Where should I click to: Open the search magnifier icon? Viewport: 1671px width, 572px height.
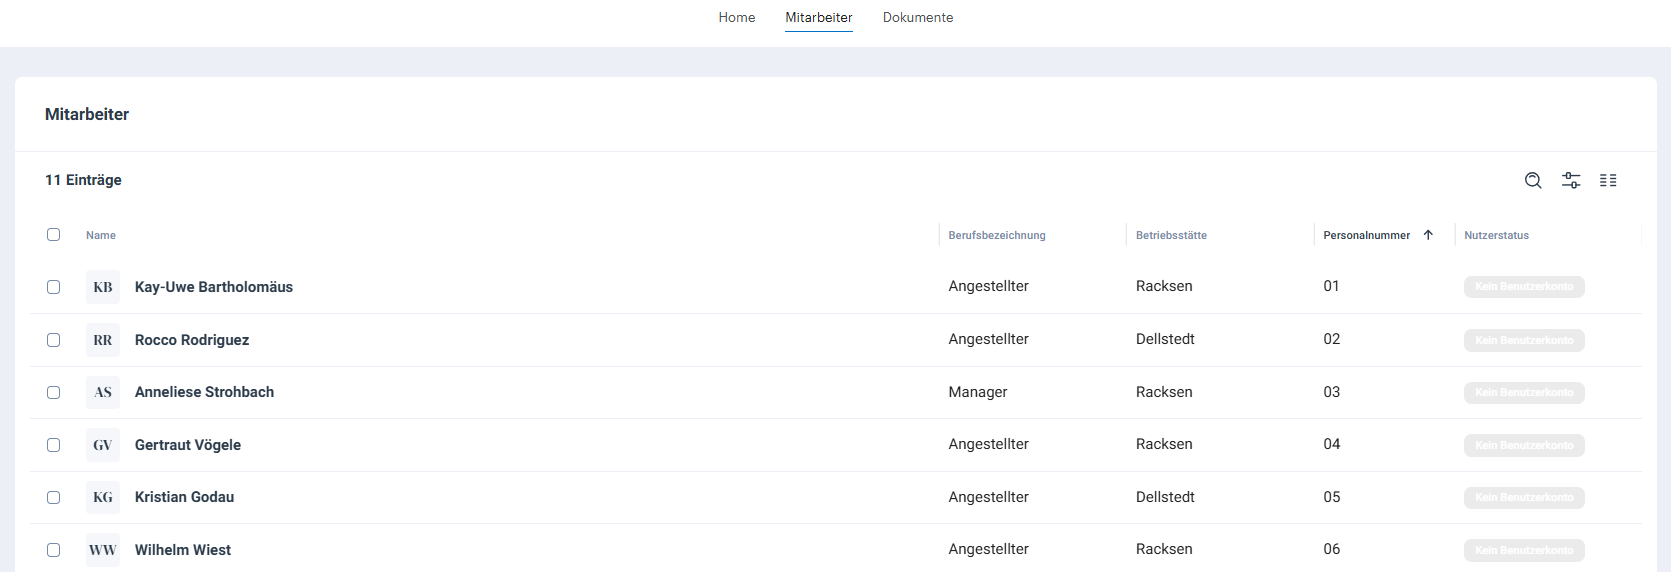[1533, 180]
